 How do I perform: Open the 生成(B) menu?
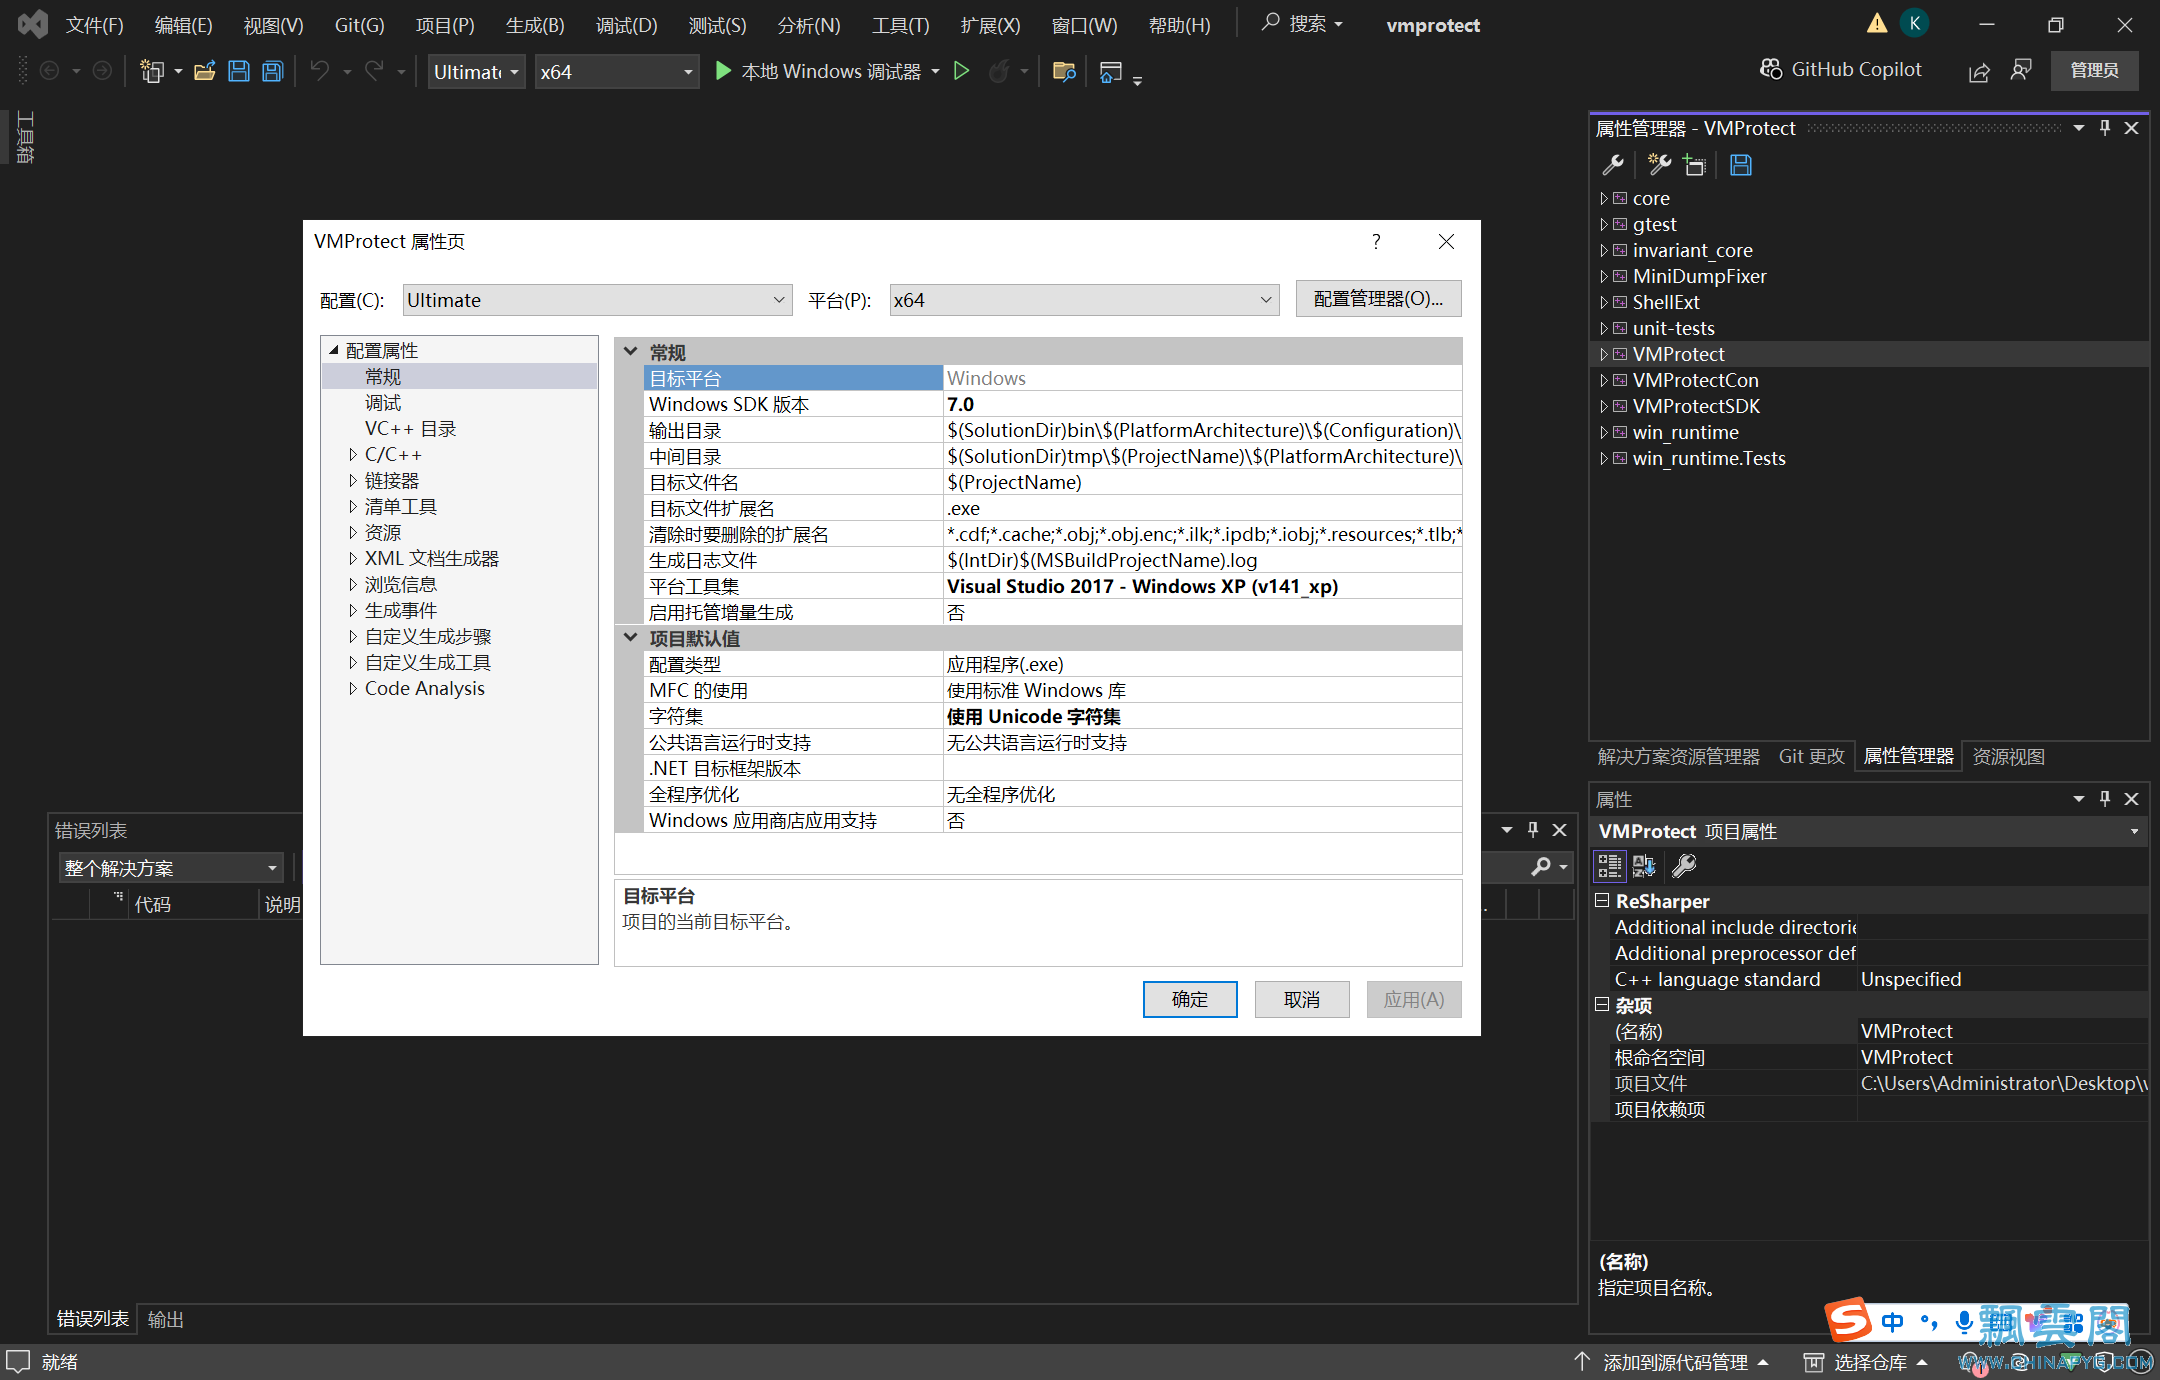[535, 25]
